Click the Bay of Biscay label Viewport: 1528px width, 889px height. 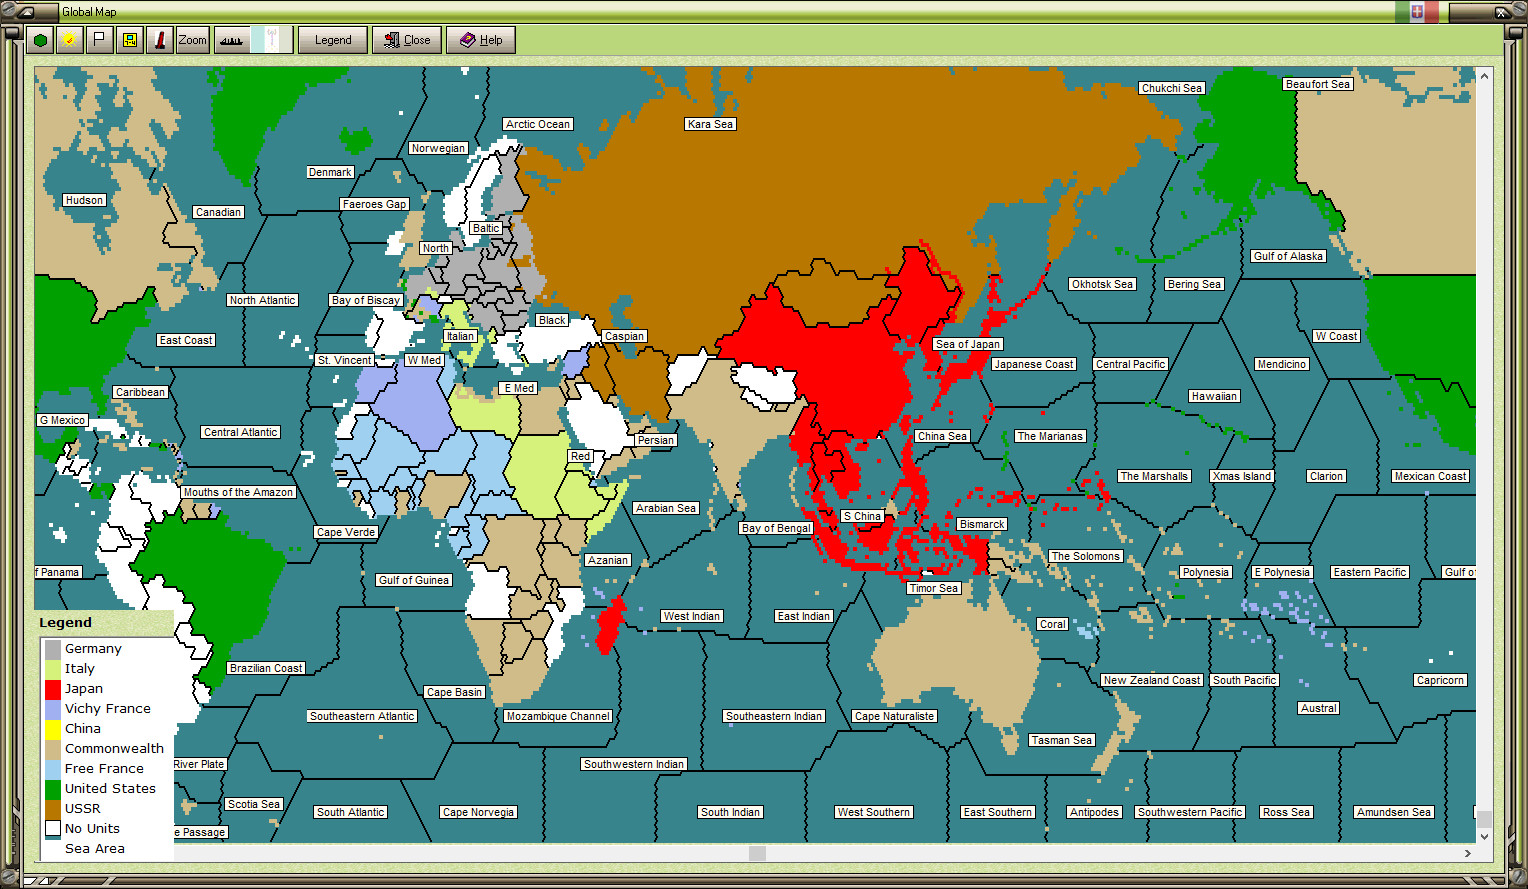pyautogui.click(x=366, y=300)
